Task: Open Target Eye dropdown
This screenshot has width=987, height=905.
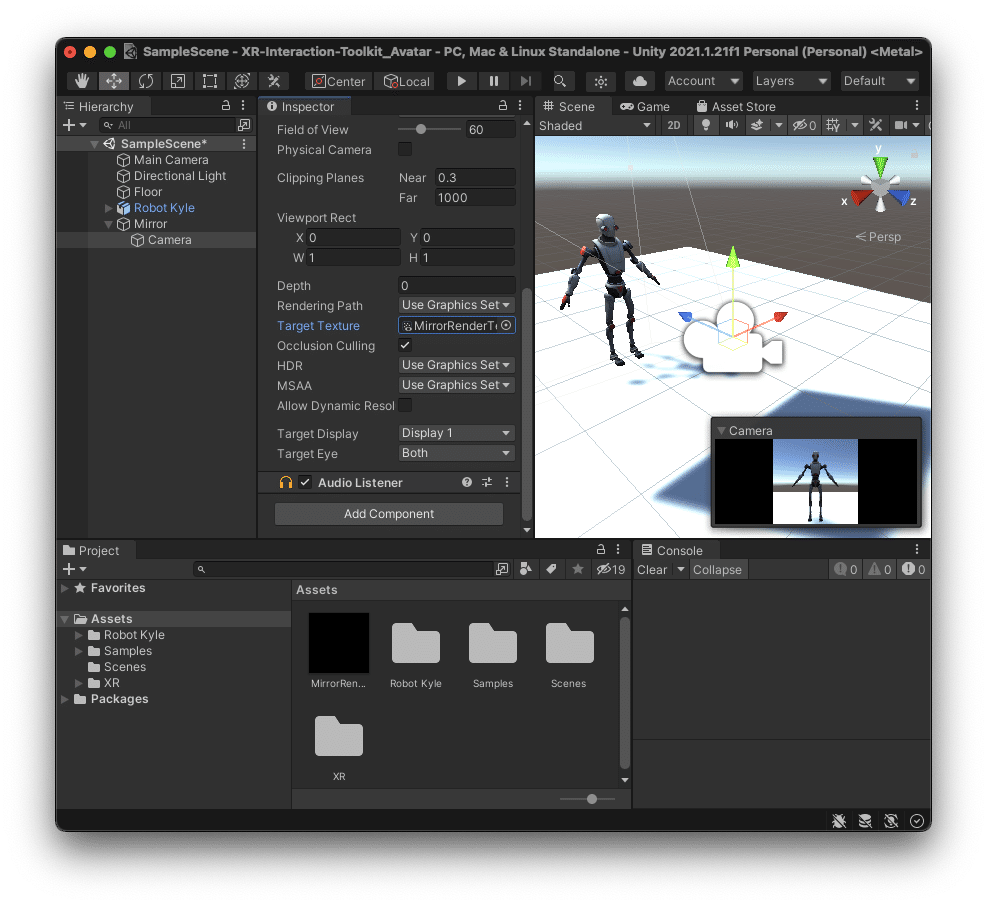Action: pos(456,453)
